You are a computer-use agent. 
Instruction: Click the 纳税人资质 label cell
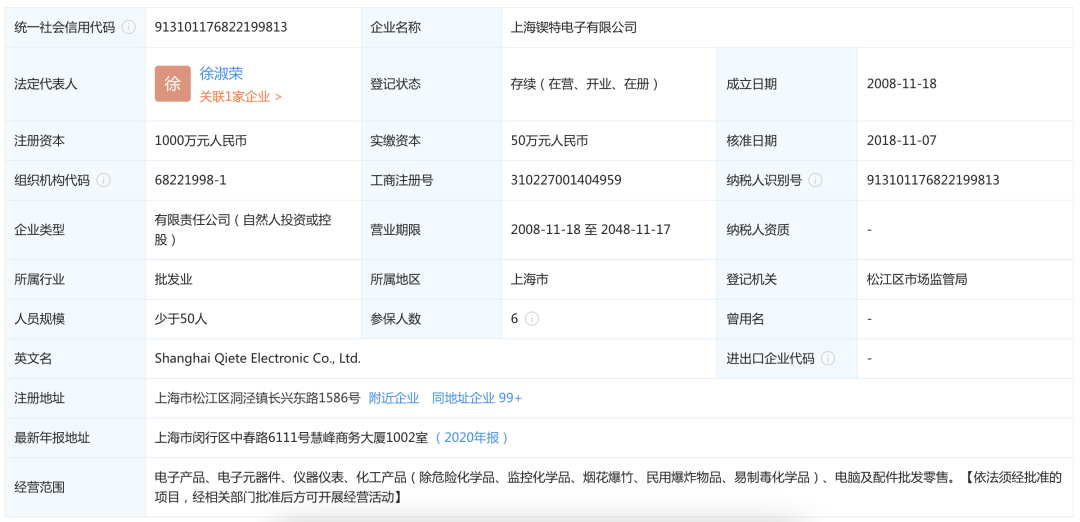787,230
